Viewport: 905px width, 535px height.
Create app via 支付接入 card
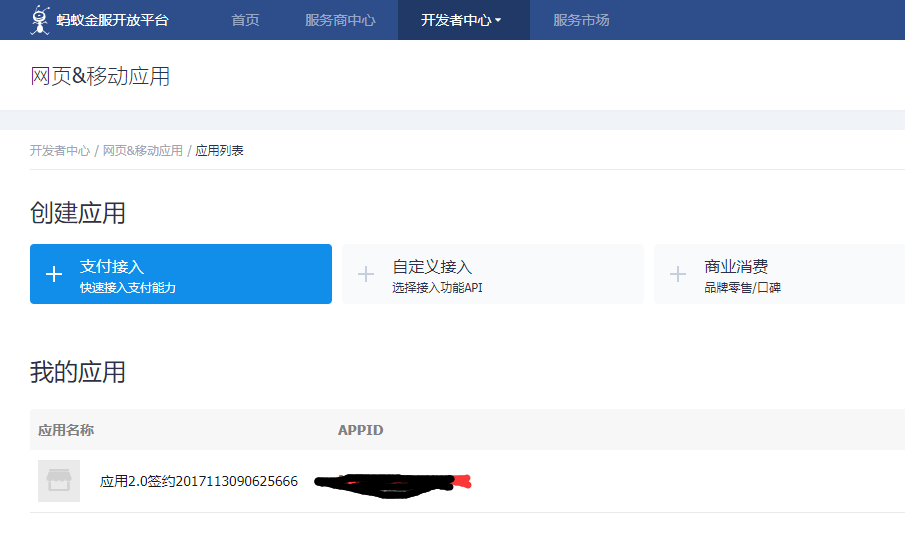[x=181, y=274]
